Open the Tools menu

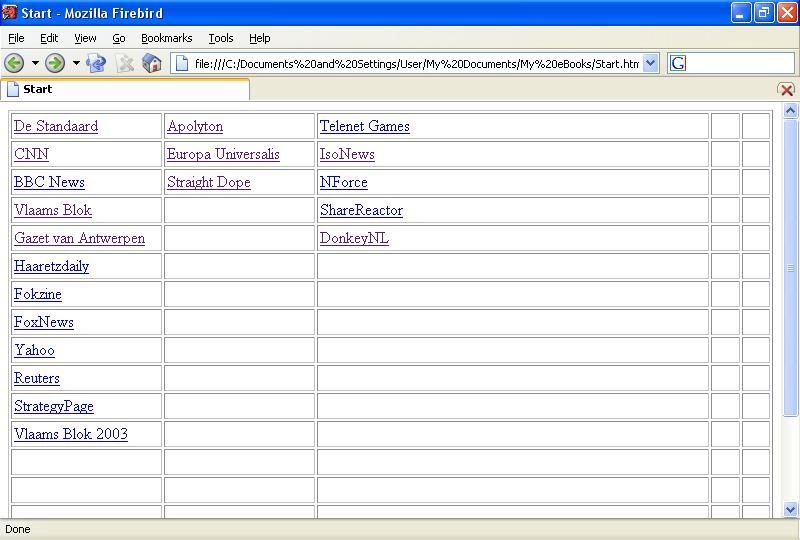click(x=220, y=38)
